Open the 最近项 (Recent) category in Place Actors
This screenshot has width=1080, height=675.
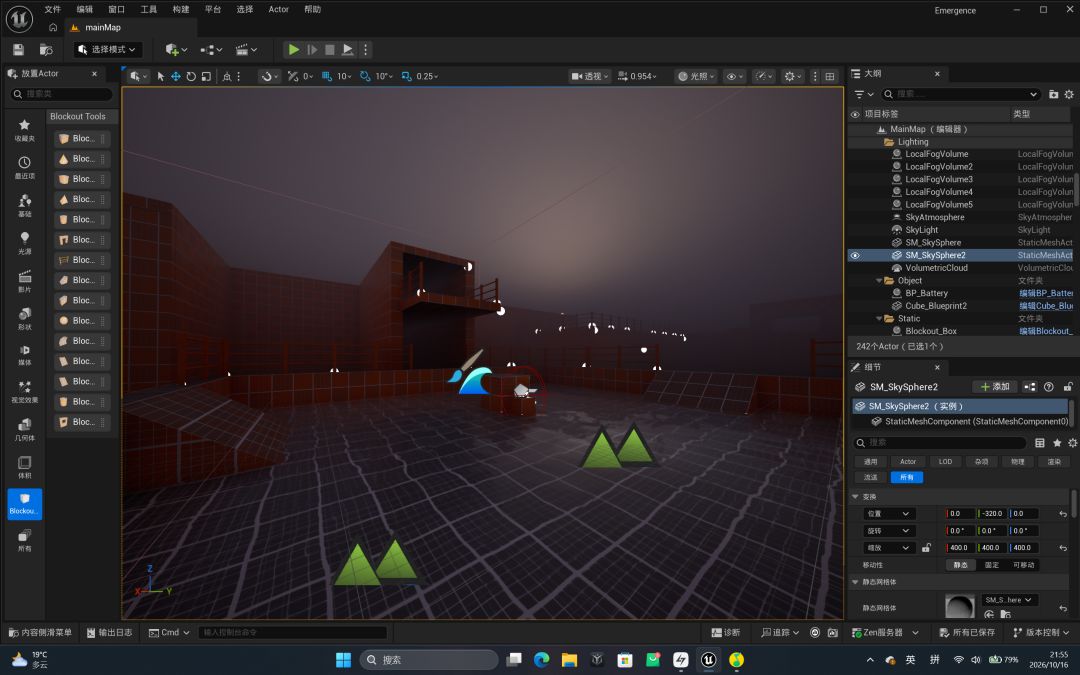(24, 167)
